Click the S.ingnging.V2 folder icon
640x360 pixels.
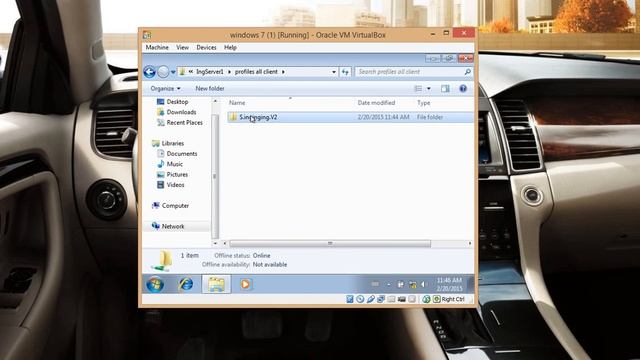(x=233, y=117)
